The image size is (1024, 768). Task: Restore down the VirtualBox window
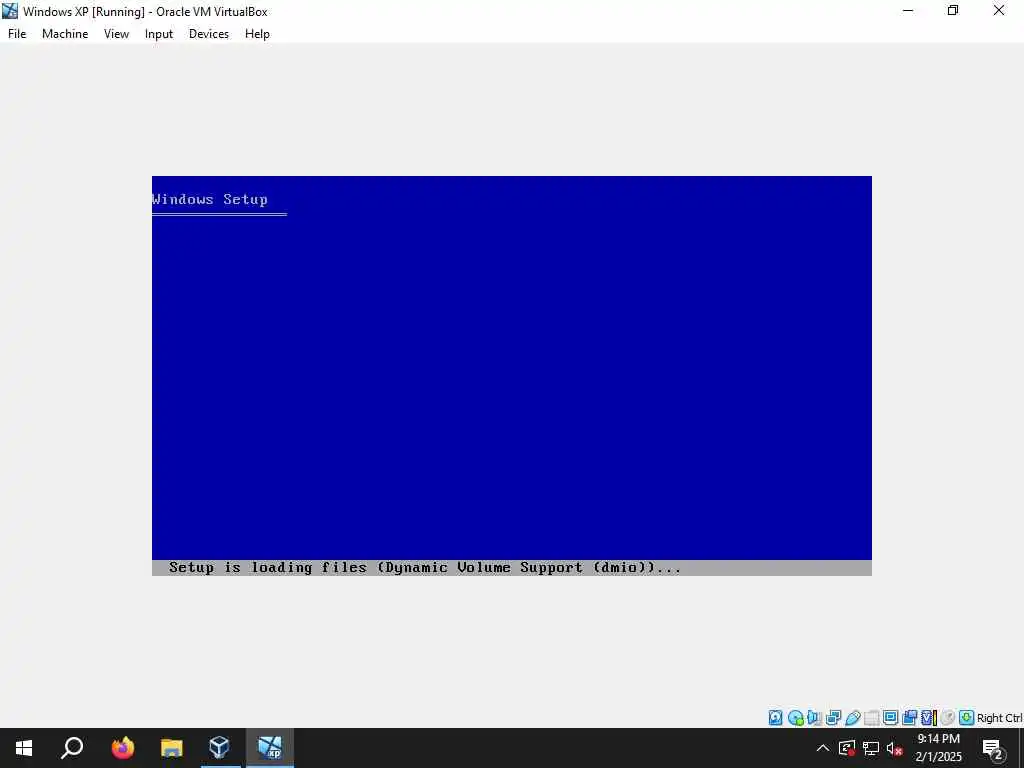[953, 10]
